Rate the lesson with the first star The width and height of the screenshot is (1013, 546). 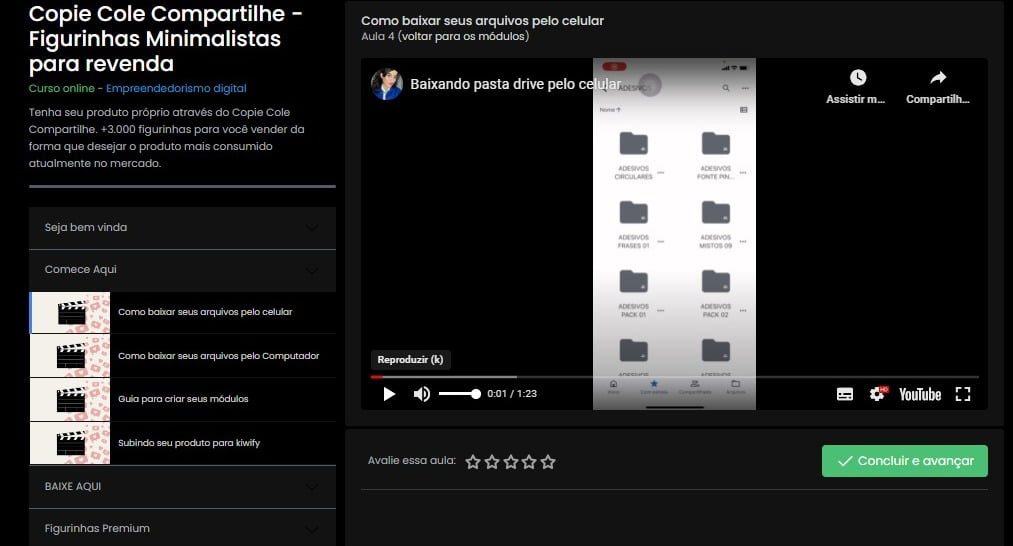(x=473, y=462)
